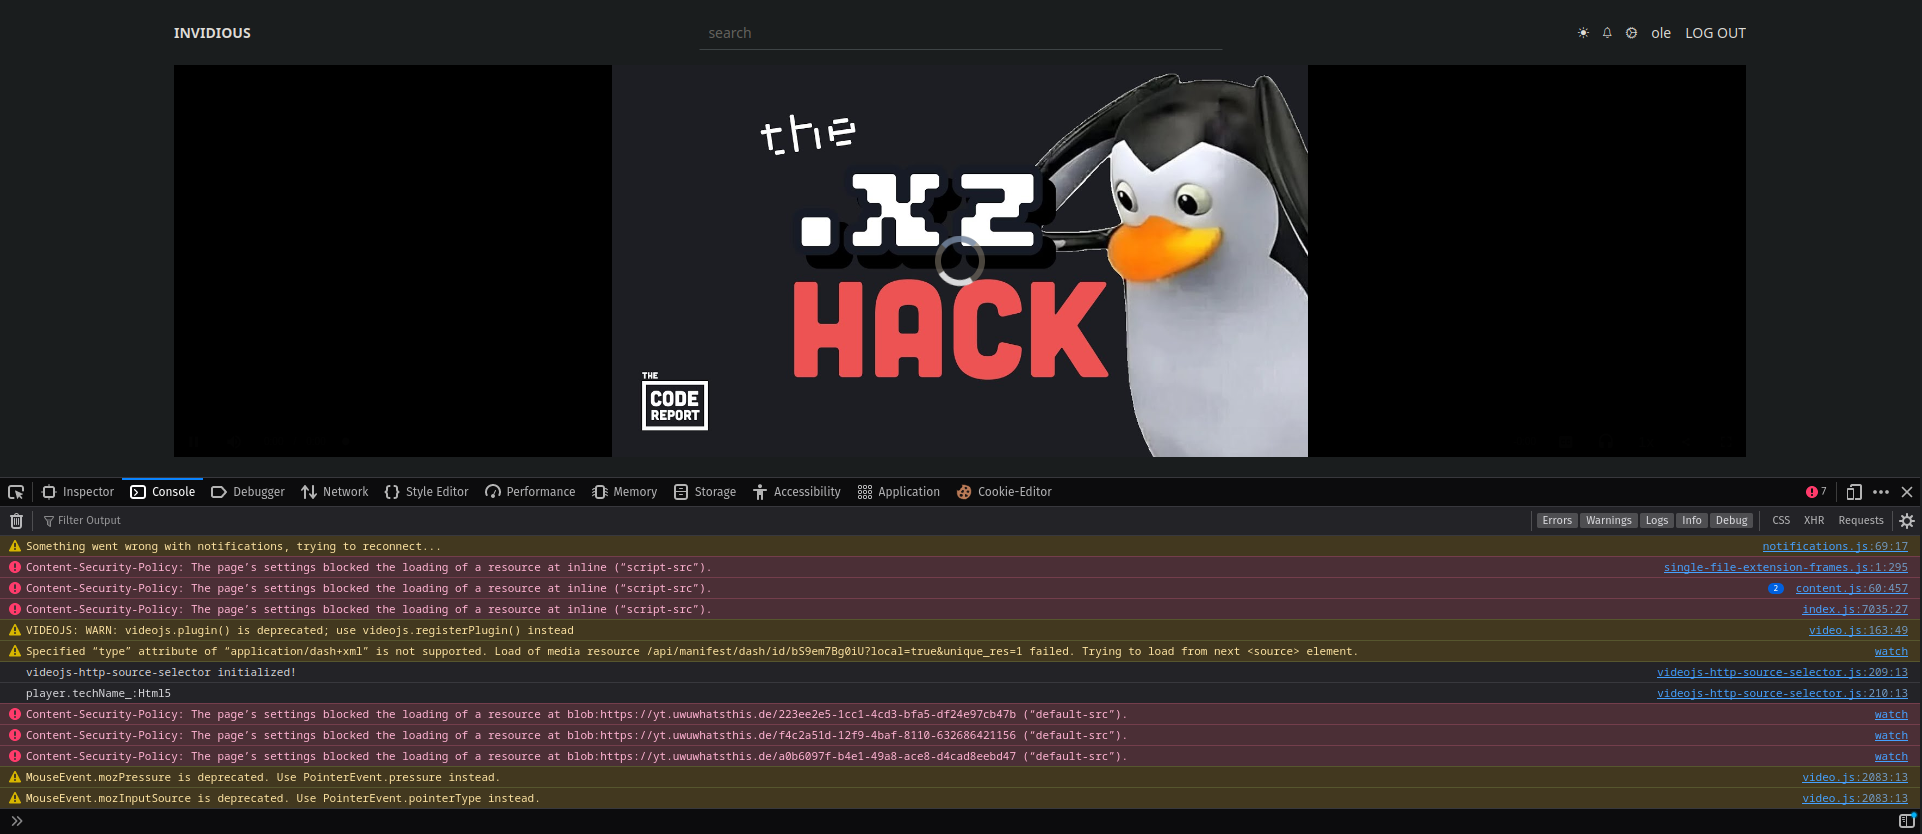This screenshot has height=834, width=1922.
Task: Select 'VIDEOJS: WARN: videojs.plugin() is deprecated' message
Action: pos(300,630)
